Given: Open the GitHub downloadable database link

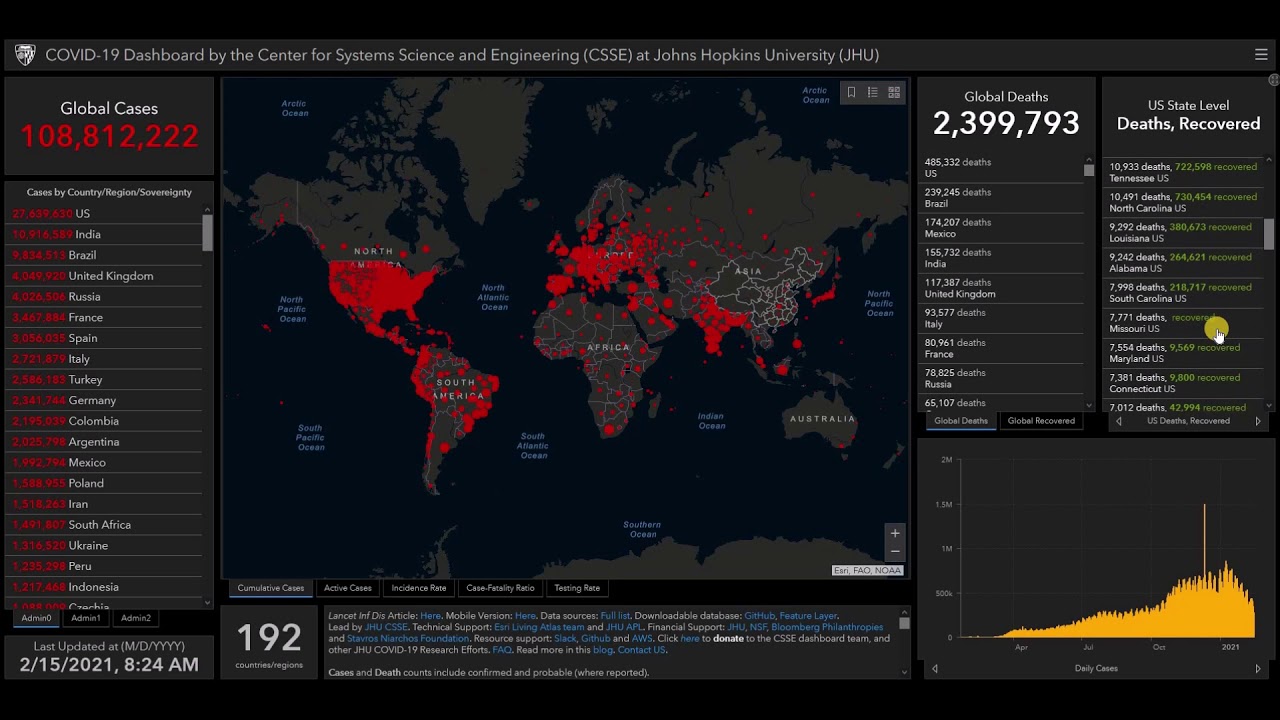Looking at the screenshot, I should [759, 616].
